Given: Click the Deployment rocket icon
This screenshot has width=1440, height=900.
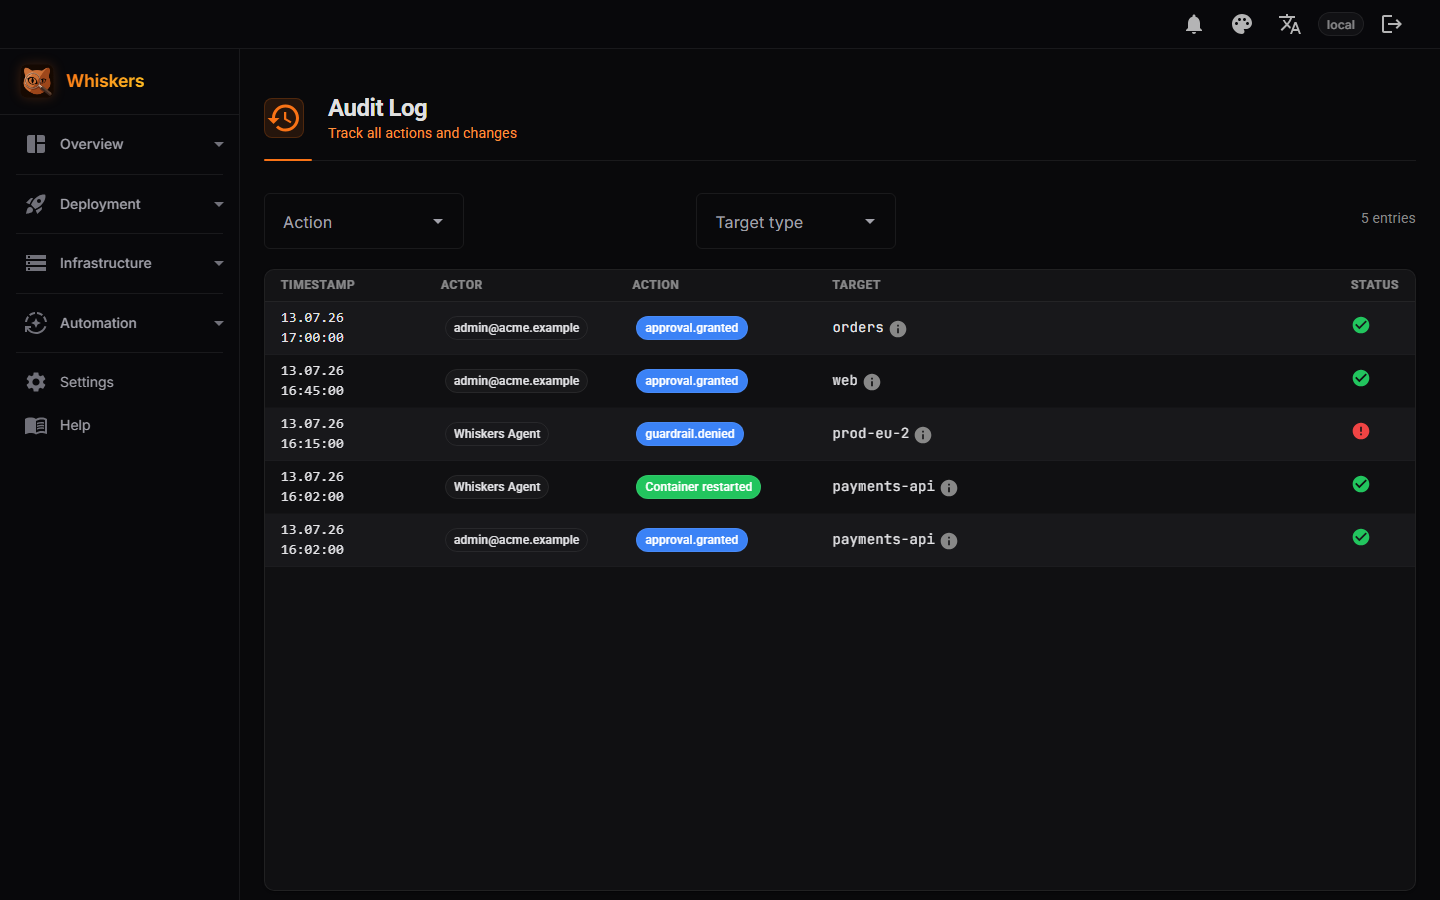Looking at the screenshot, I should pos(36,204).
